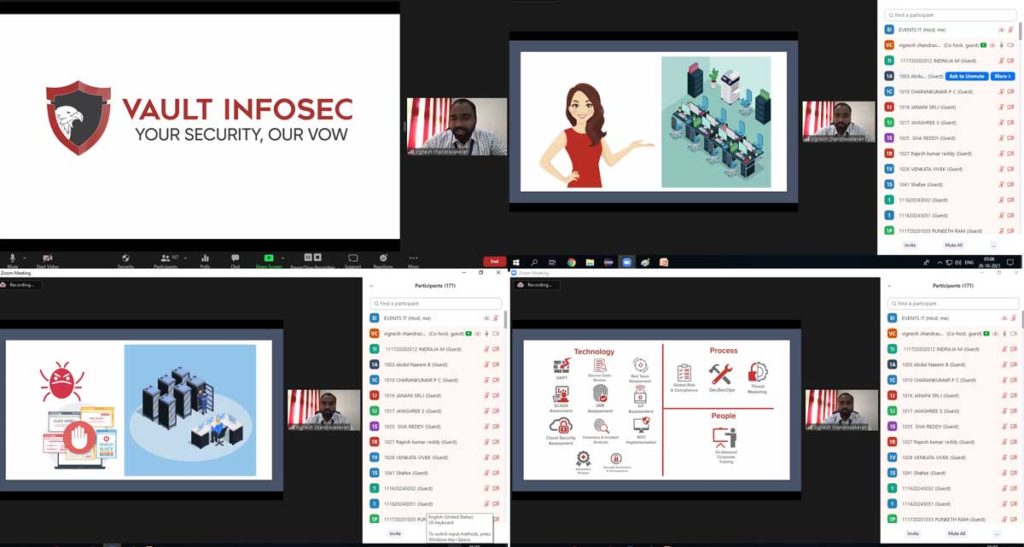
Task: Click Recording indicator in Technology-Process slide window
Action: [537, 285]
